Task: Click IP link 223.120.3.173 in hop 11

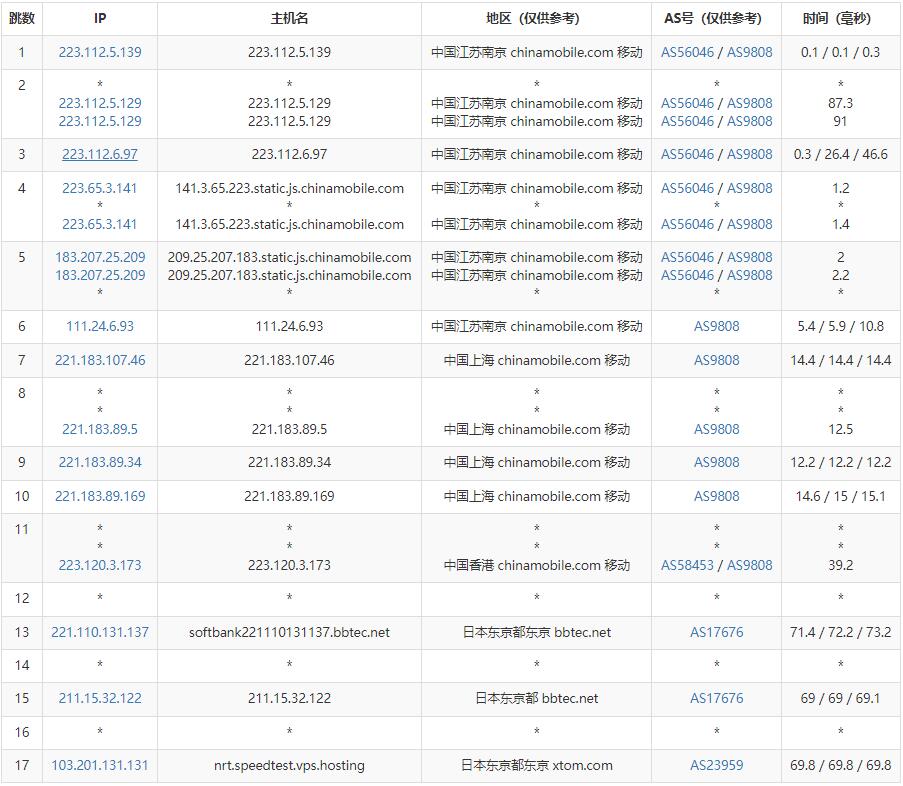Action: coord(100,565)
